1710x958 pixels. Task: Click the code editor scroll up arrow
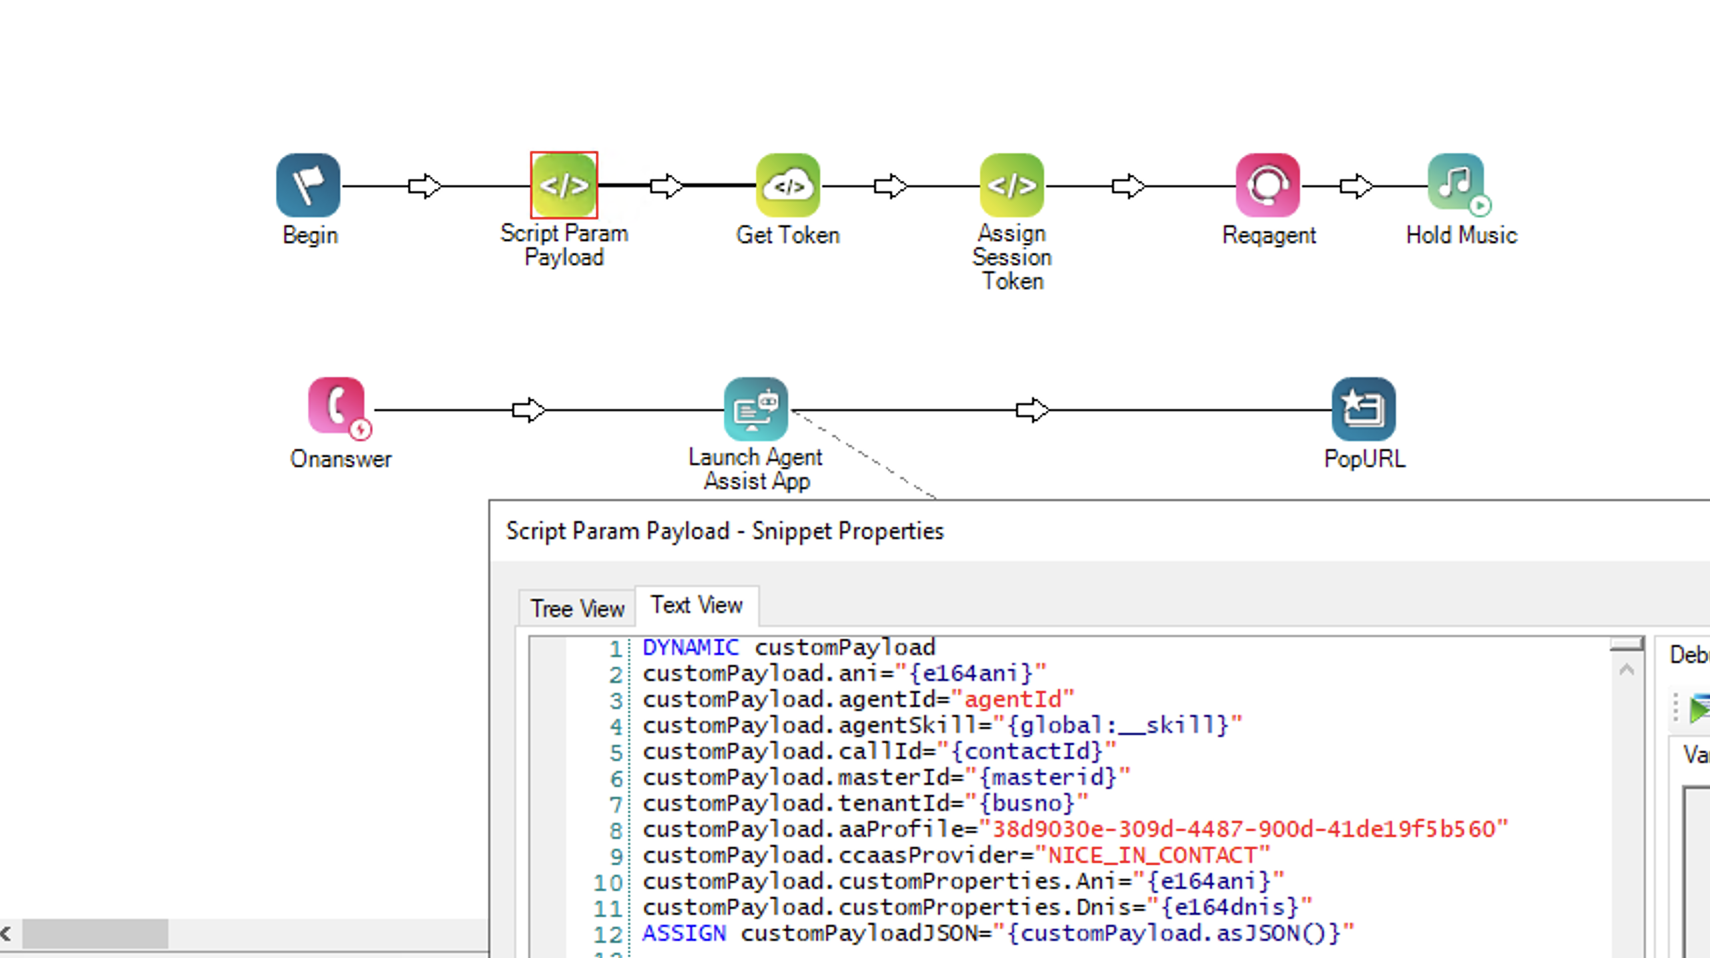coord(1626,669)
